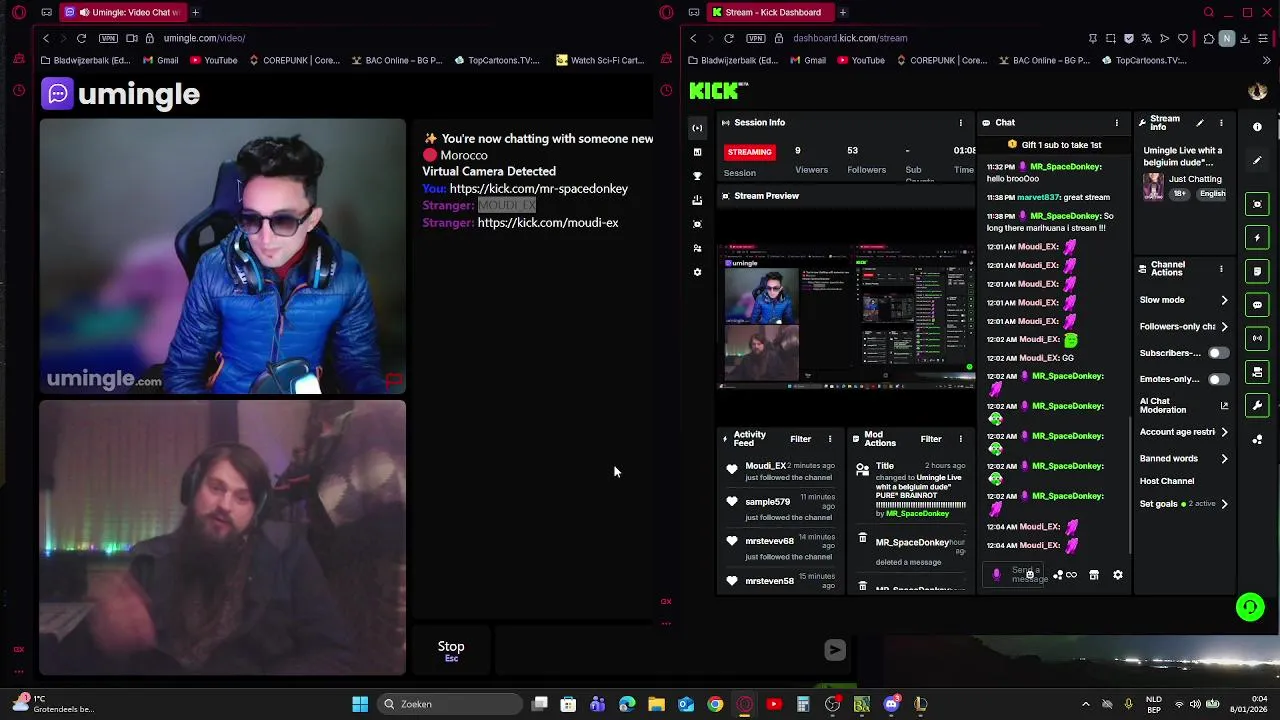Open Stream info panel menu dots
This screenshot has width=1280, height=720.
click(1221, 123)
